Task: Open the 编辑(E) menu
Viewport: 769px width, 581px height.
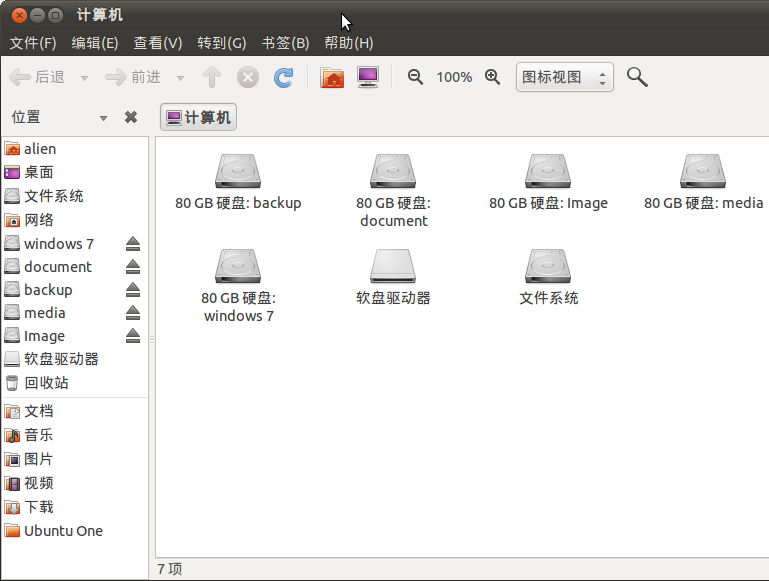Action: point(95,43)
